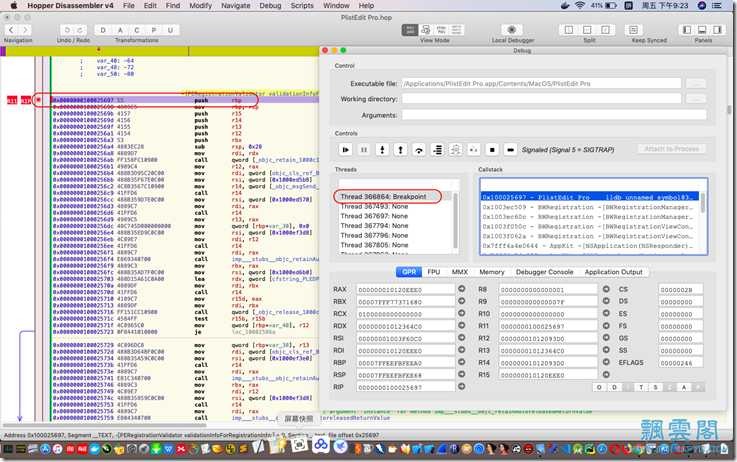
Task: Open the Scripts menu
Action: tap(302, 6)
